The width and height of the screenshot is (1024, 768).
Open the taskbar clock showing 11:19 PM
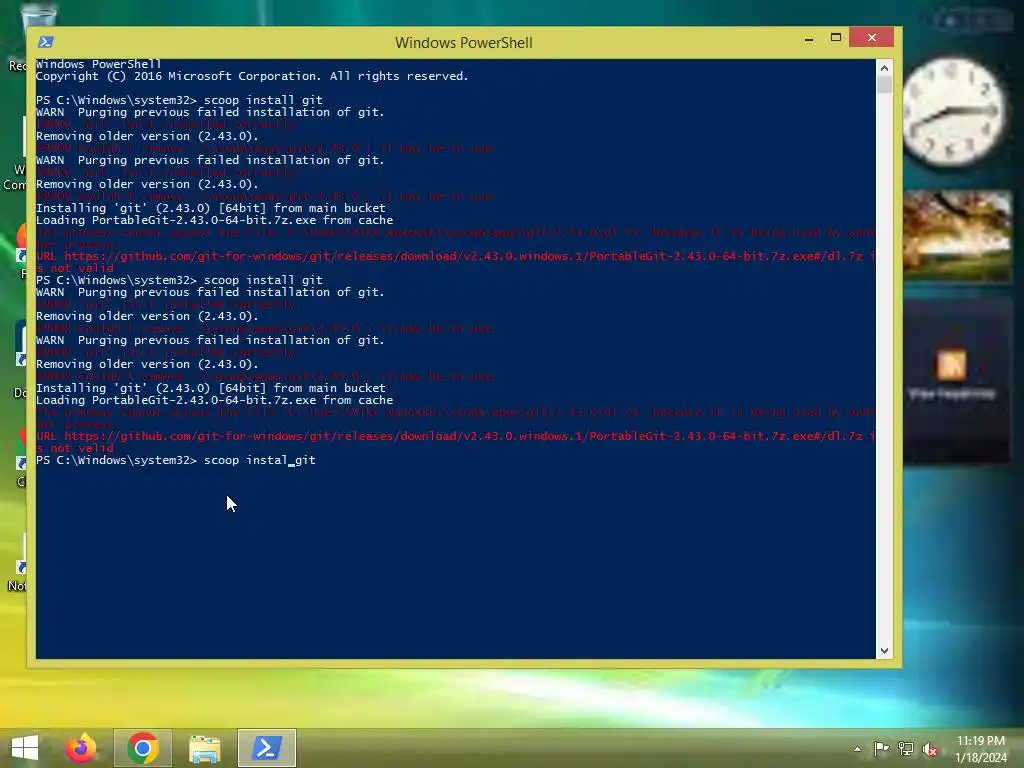[x=981, y=748]
